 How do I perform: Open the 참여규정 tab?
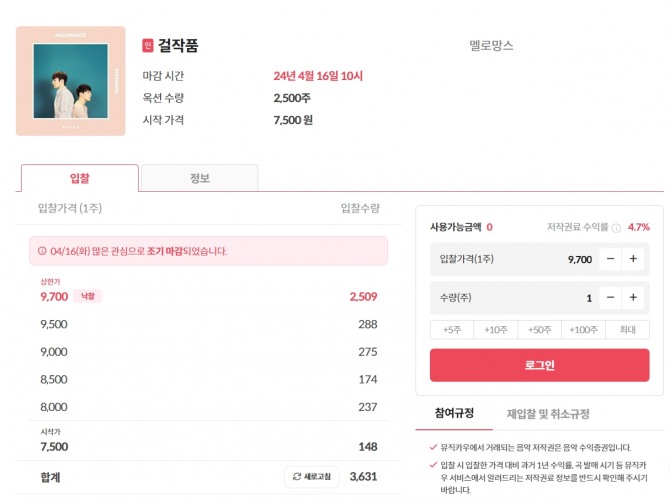pos(454,413)
